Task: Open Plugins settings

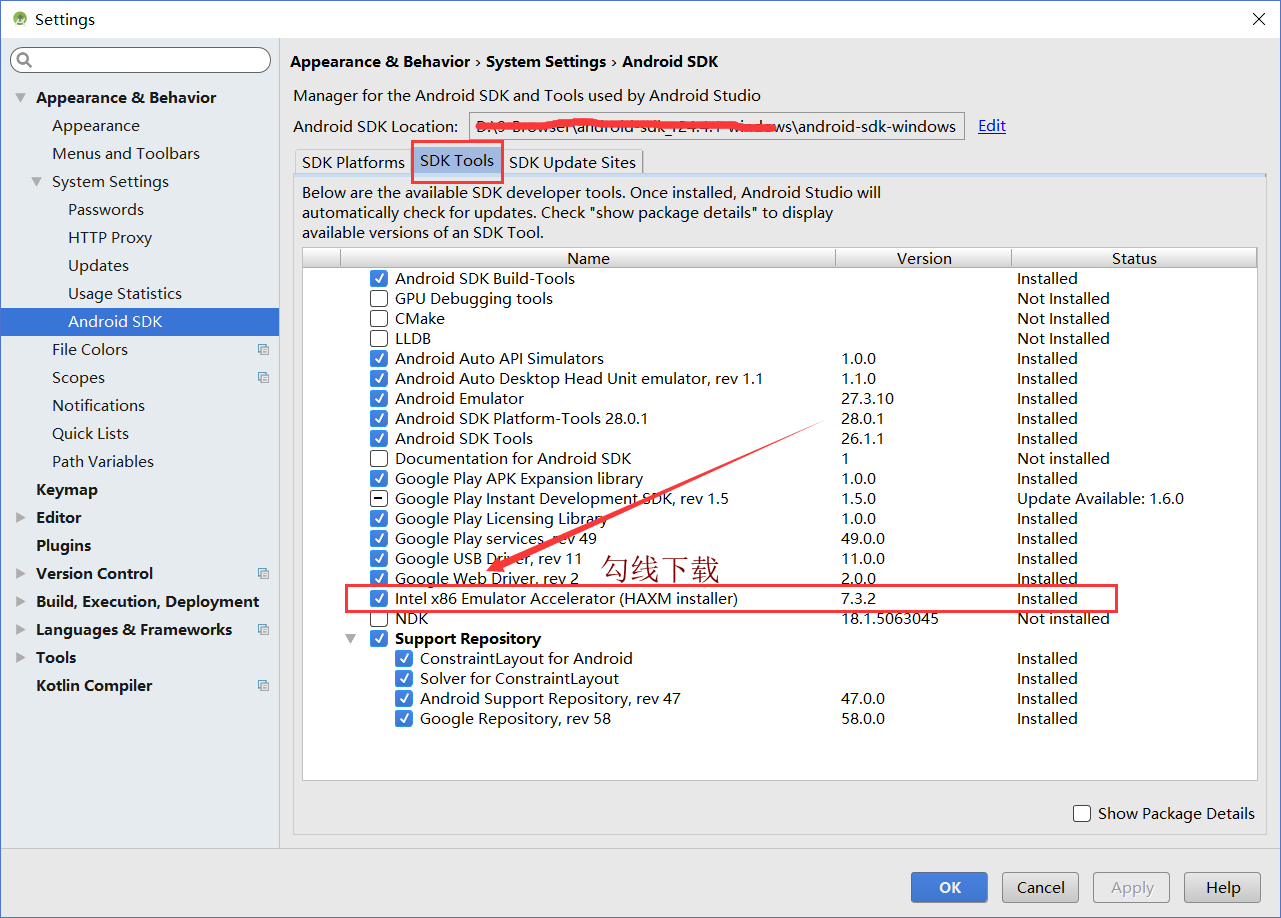Action: pos(63,546)
